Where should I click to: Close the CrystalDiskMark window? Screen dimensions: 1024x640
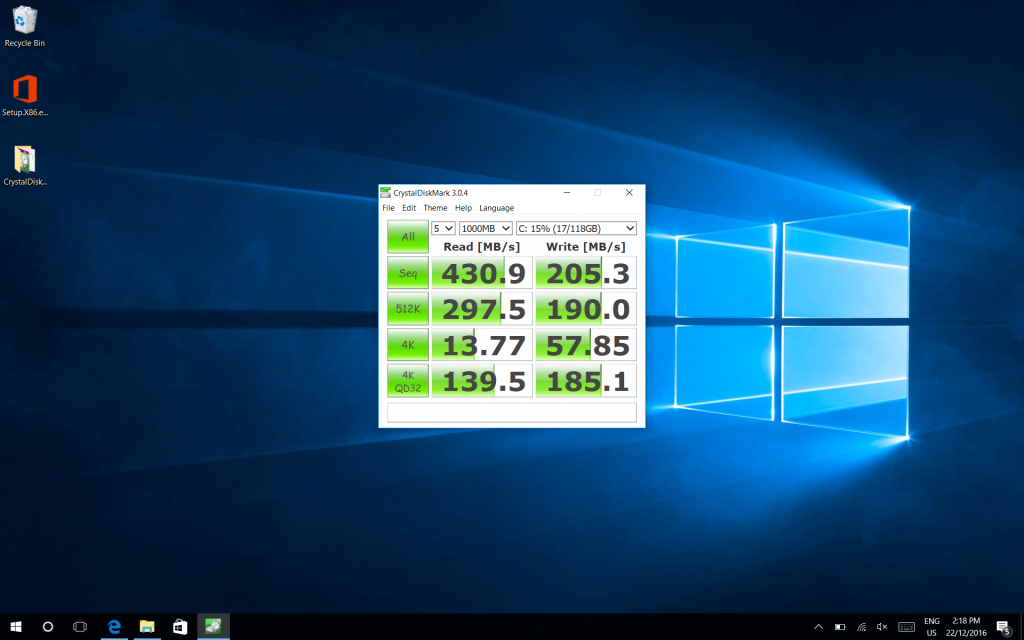[629, 193]
